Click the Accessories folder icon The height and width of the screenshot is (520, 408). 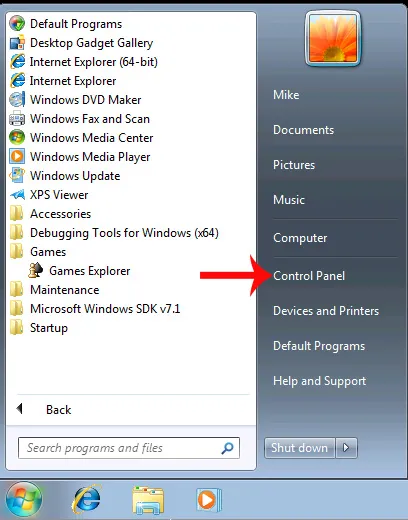tap(17, 214)
